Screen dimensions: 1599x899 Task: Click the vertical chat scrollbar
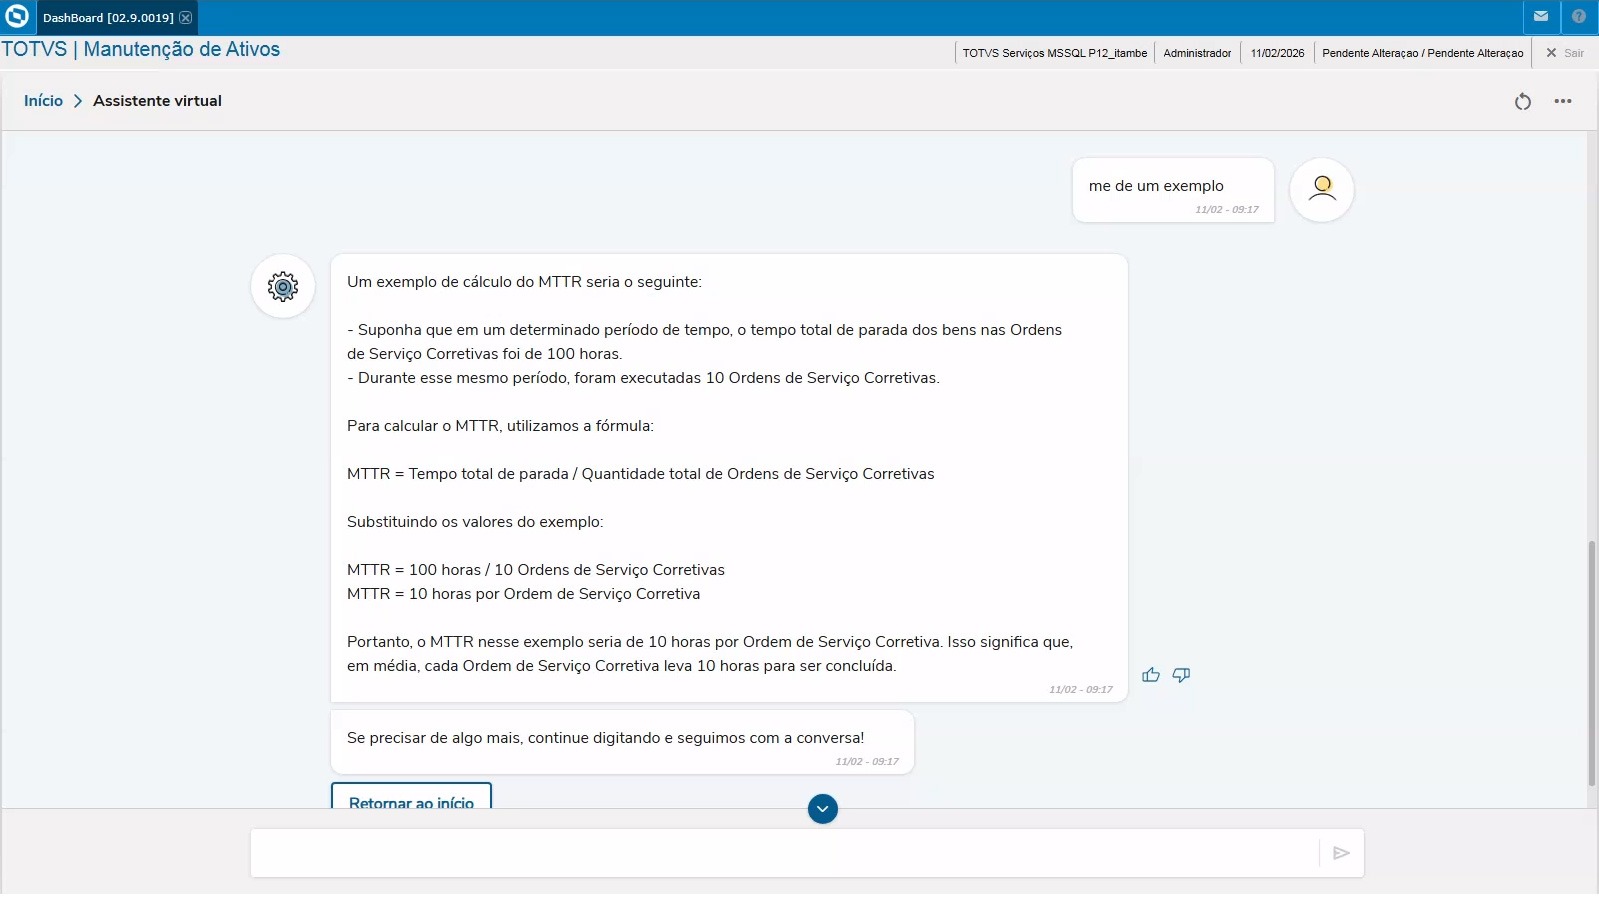click(1592, 662)
